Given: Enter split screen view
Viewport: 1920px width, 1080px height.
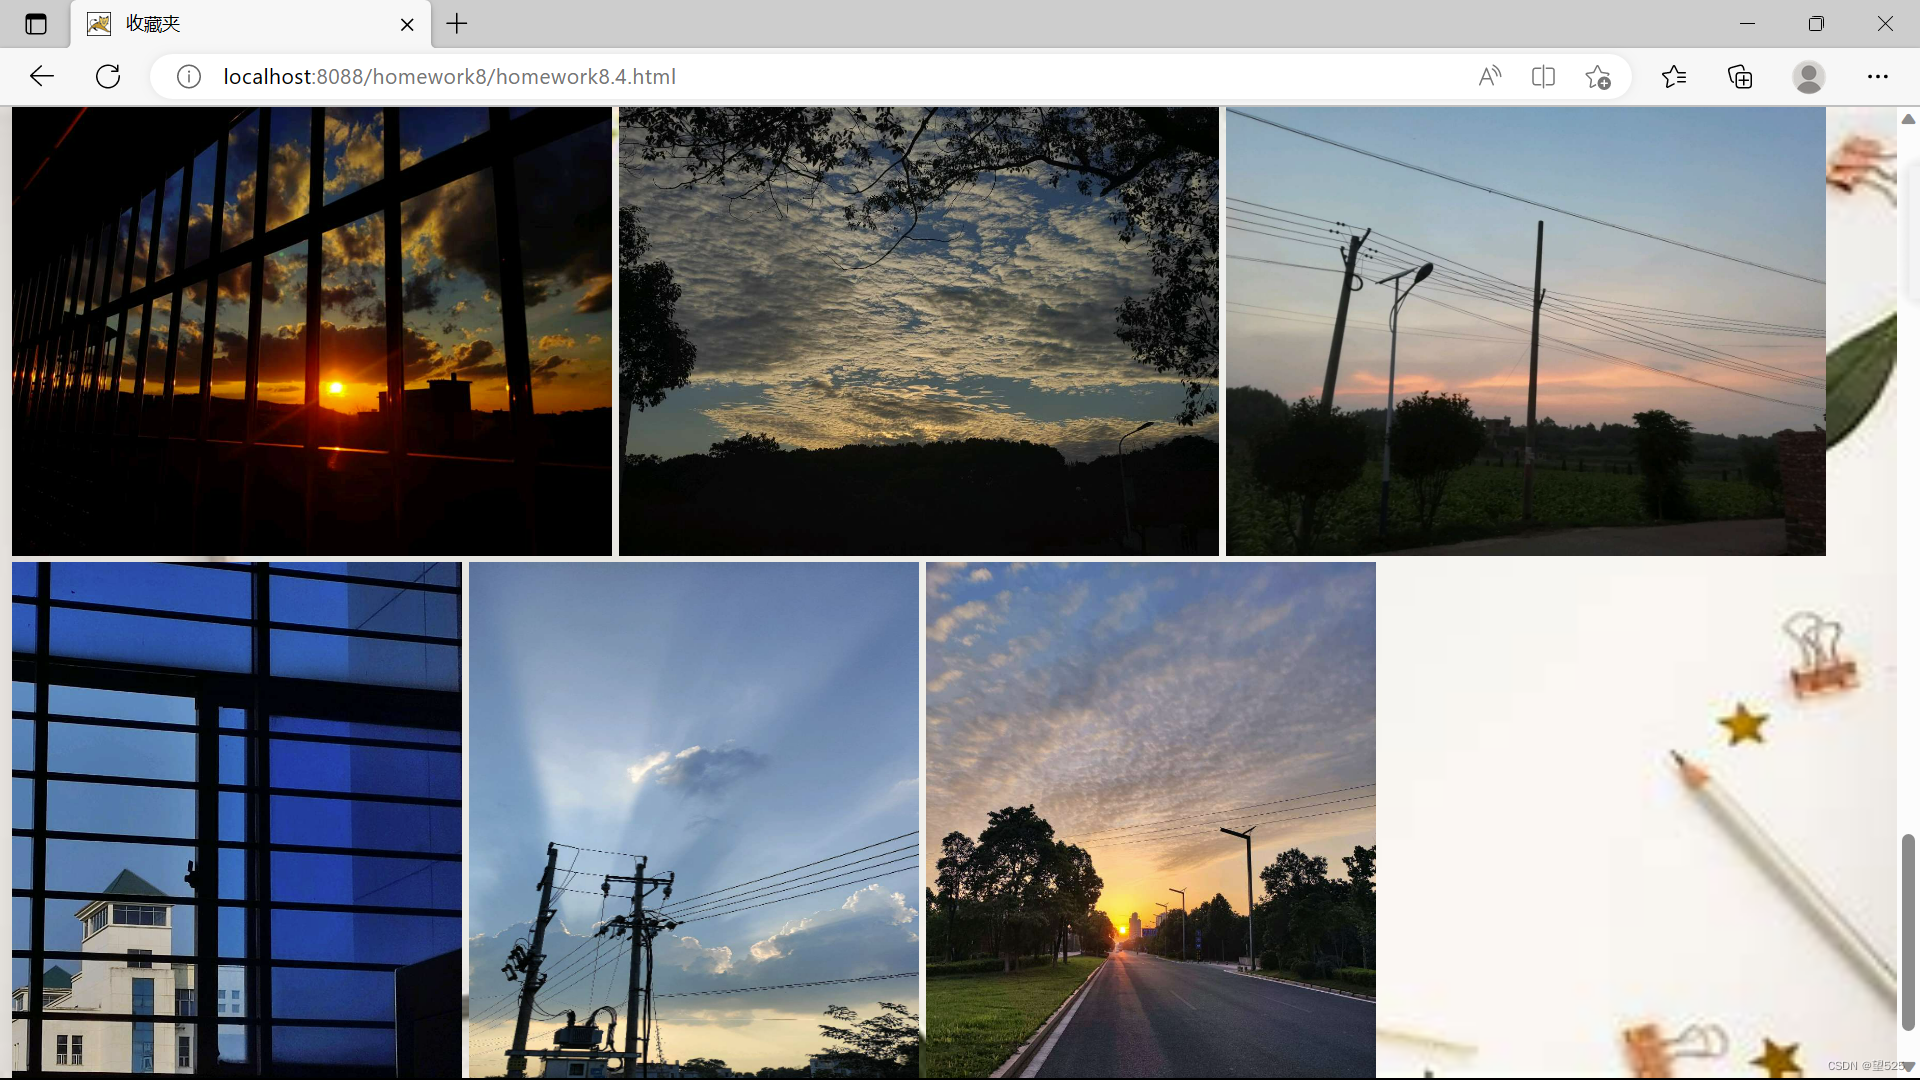Looking at the screenshot, I should click(x=1543, y=76).
